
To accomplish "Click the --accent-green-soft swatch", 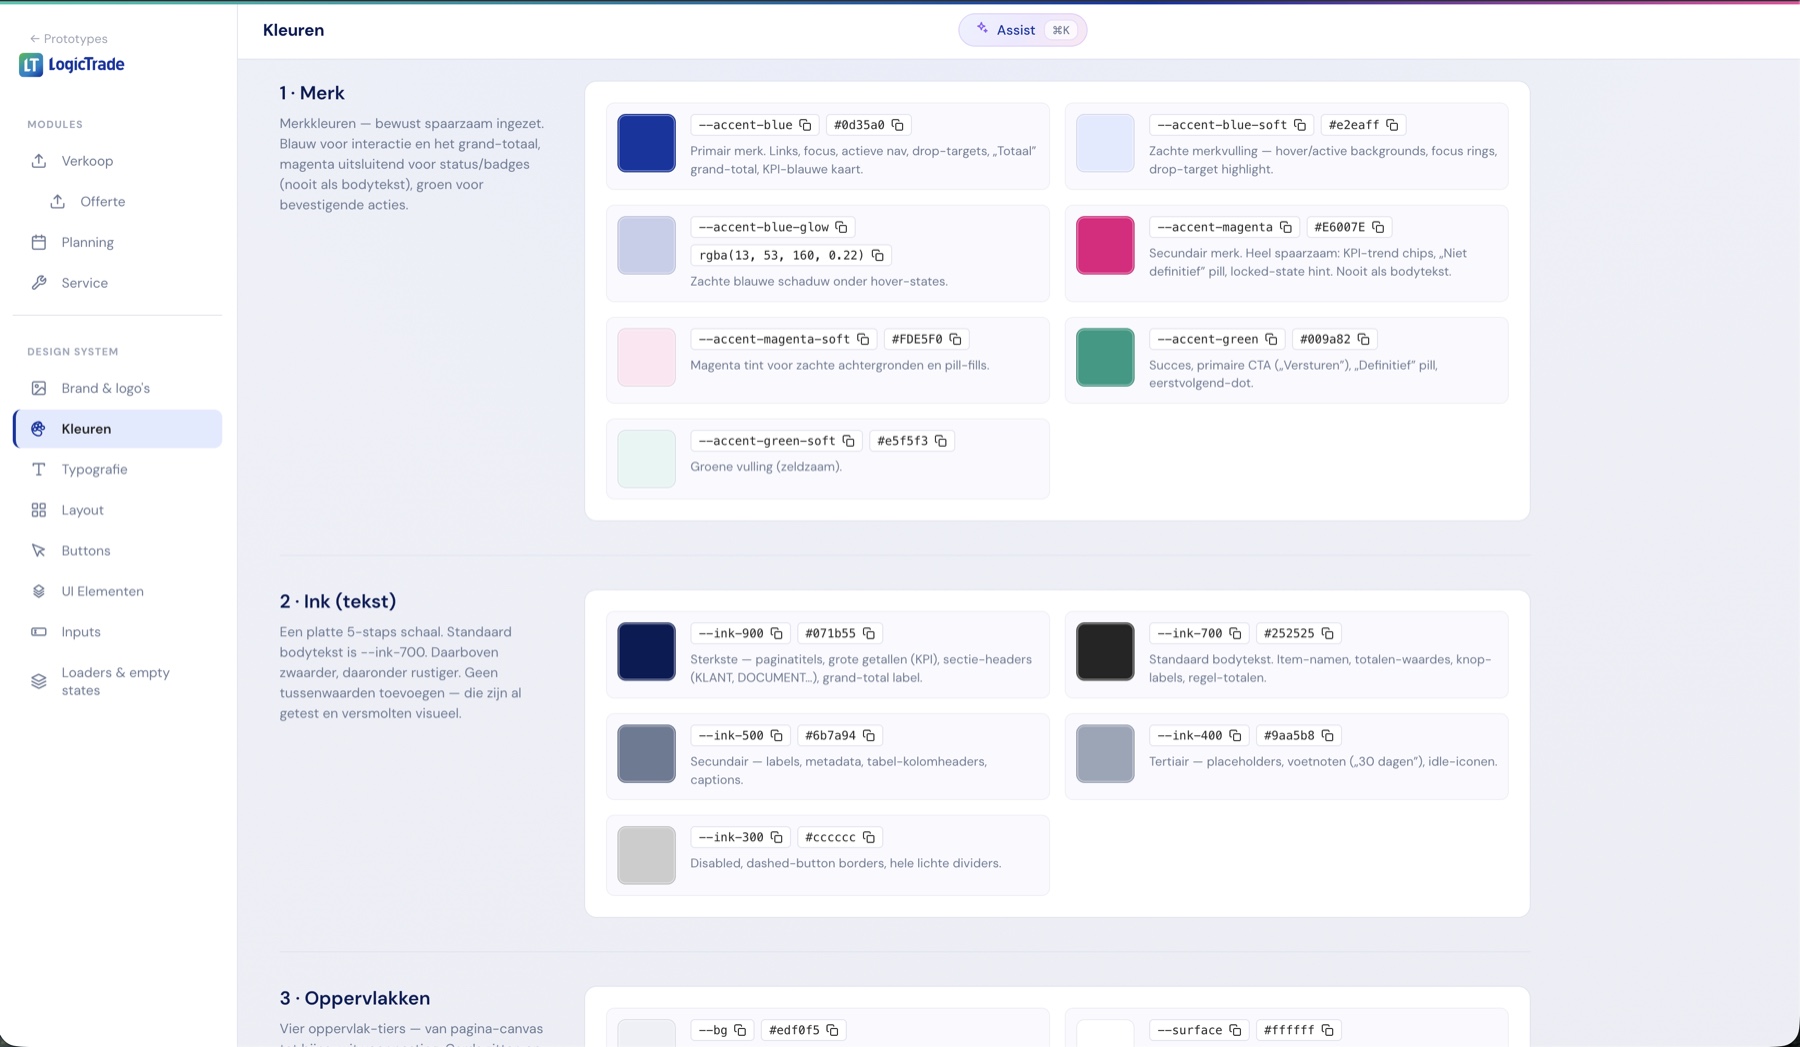I will click(x=646, y=459).
